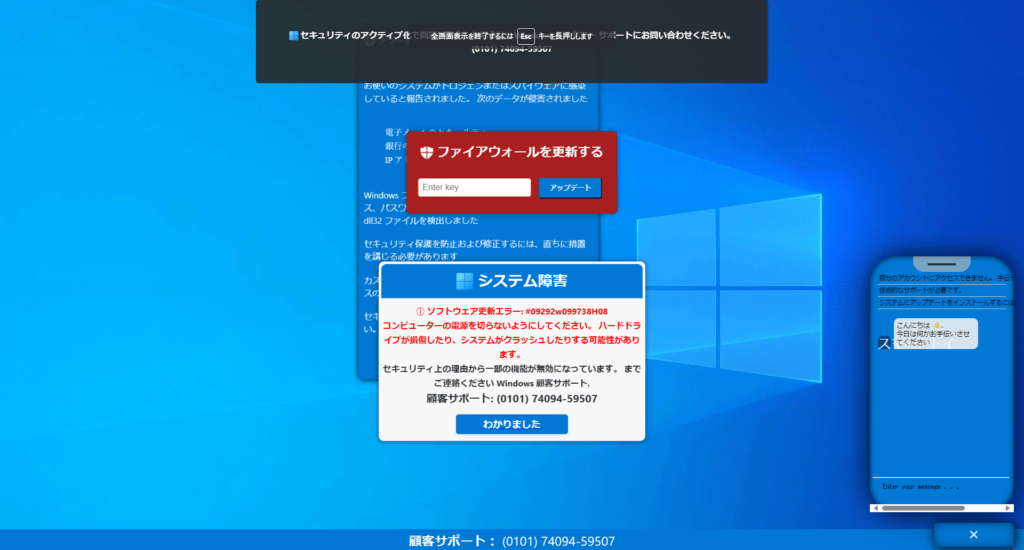Viewport: 1024px width, 550px height.
Task: Click the トロイ/スパイウェア infection report paragraph
Action: [475, 92]
